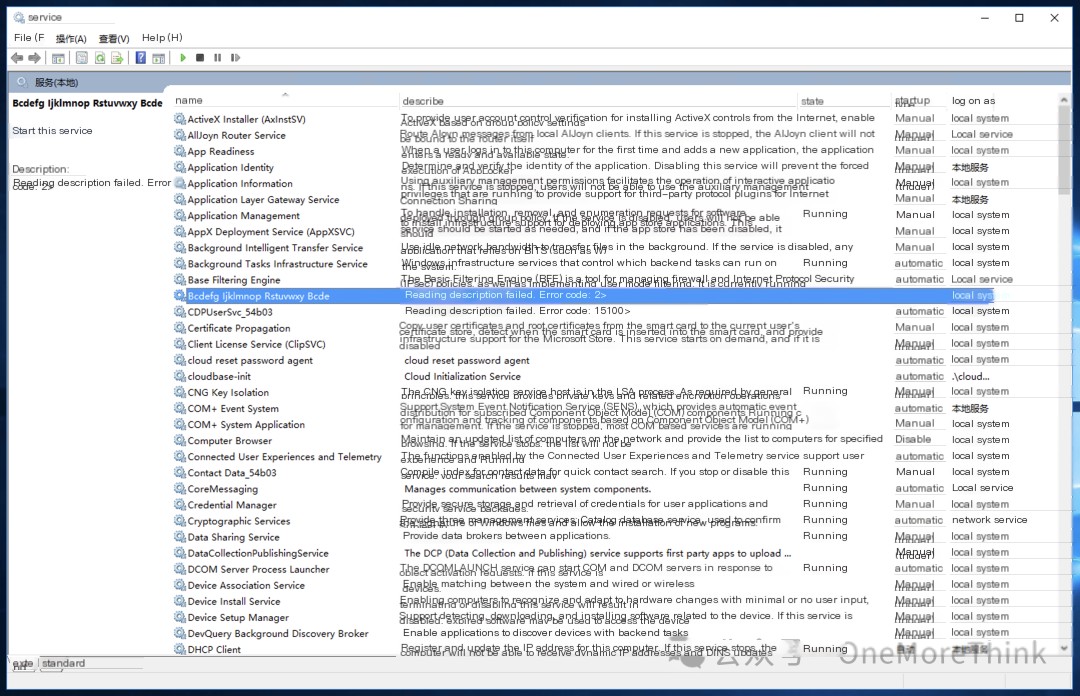Click the gear icon beside Device Setup Manager
The image size is (1080, 696).
click(x=180, y=617)
